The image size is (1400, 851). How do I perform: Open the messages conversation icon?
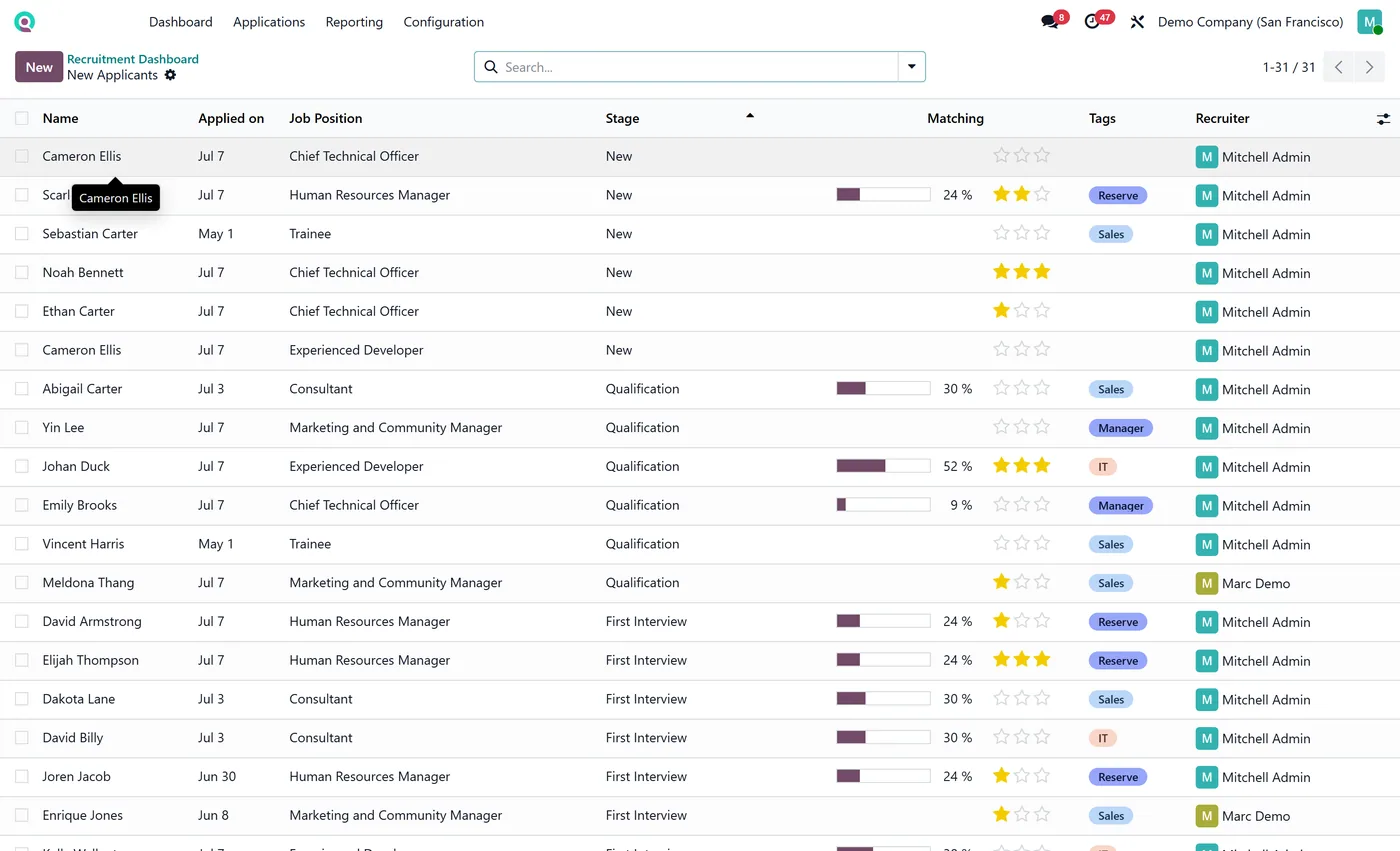[x=1050, y=22]
